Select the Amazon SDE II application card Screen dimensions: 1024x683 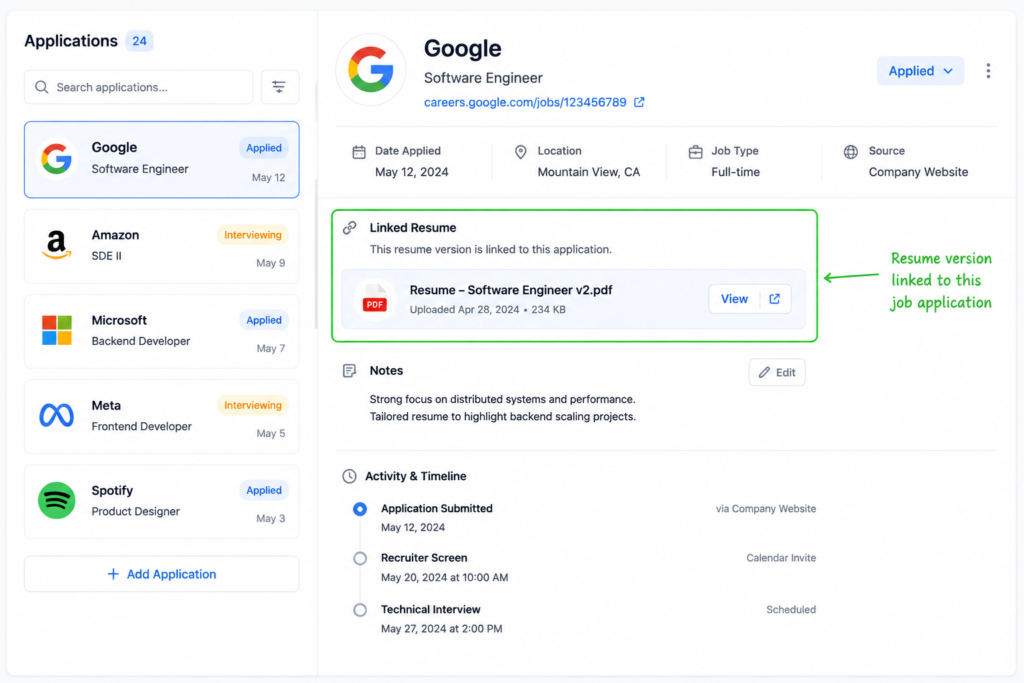click(x=162, y=246)
